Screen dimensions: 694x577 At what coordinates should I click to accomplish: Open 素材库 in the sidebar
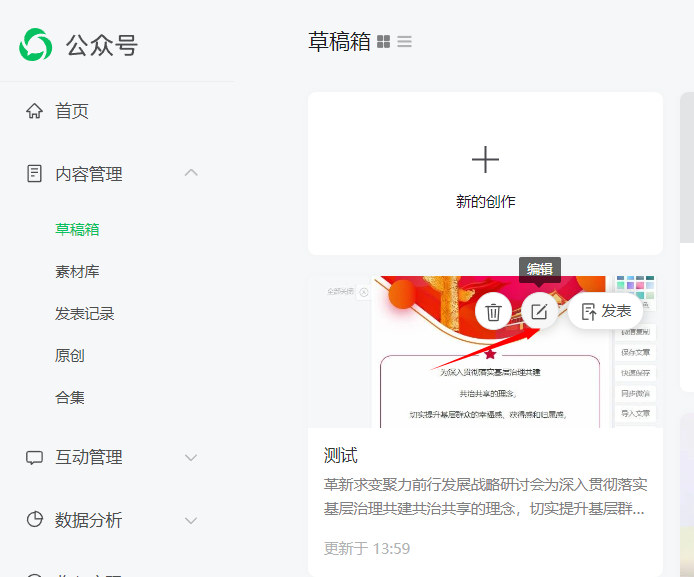[77, 272]
